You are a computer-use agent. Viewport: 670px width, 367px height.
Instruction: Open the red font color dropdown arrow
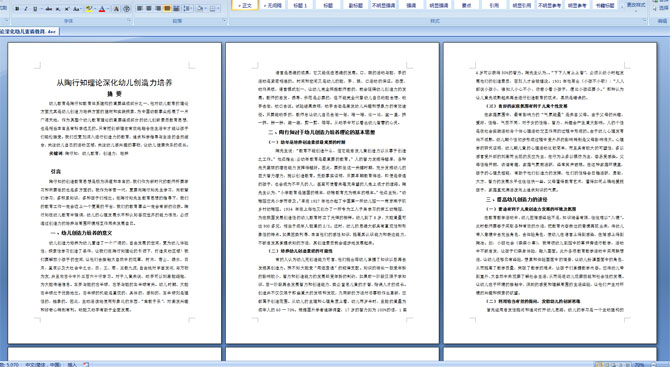point(108,9)
